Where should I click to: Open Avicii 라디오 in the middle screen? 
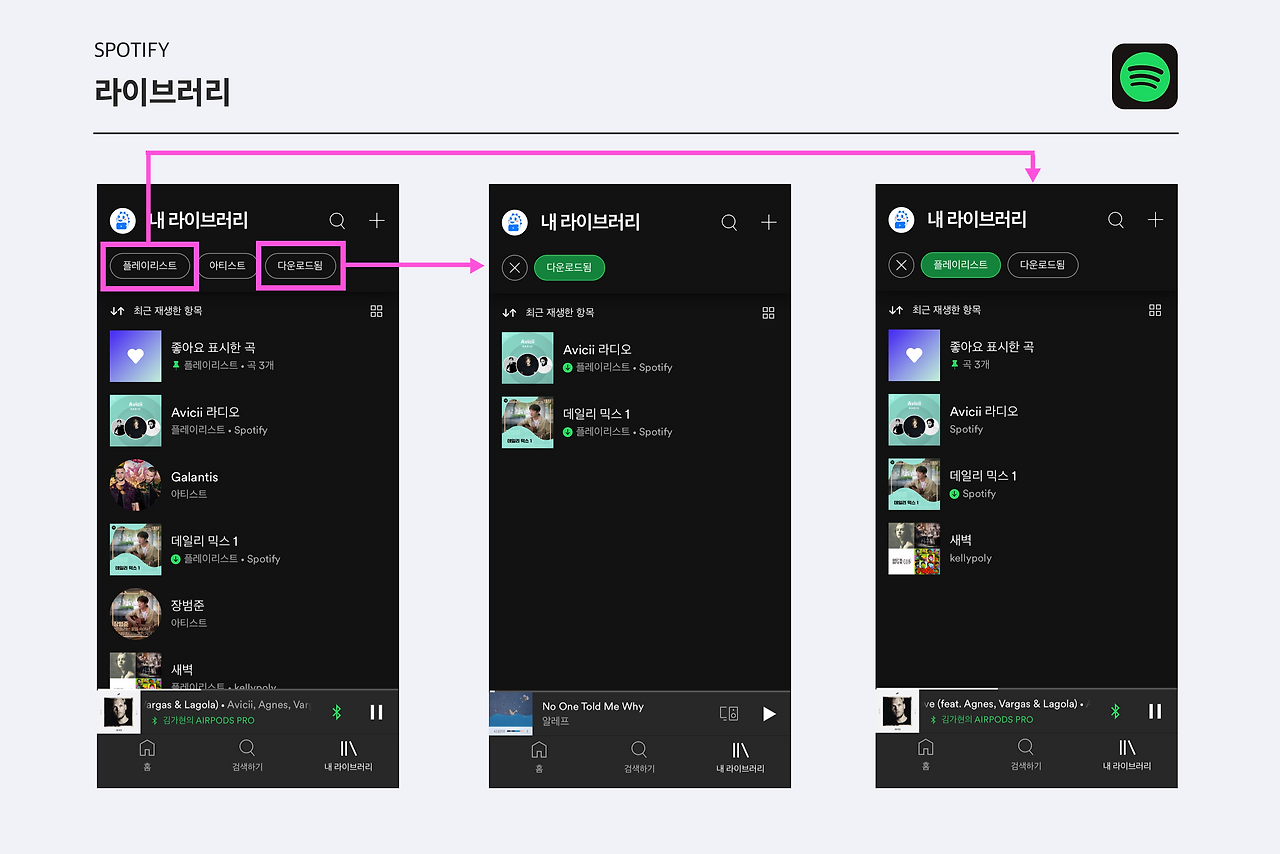640,358
